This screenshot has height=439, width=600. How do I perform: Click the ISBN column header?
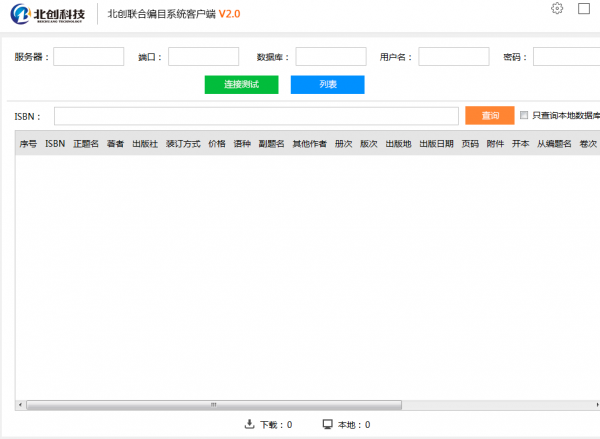[x=55, y=144]
